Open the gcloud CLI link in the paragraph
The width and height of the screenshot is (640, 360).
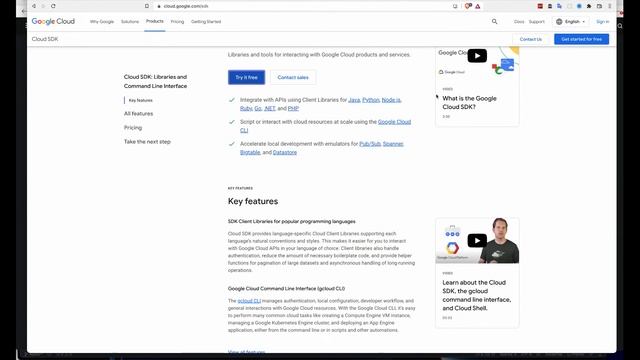249,301
